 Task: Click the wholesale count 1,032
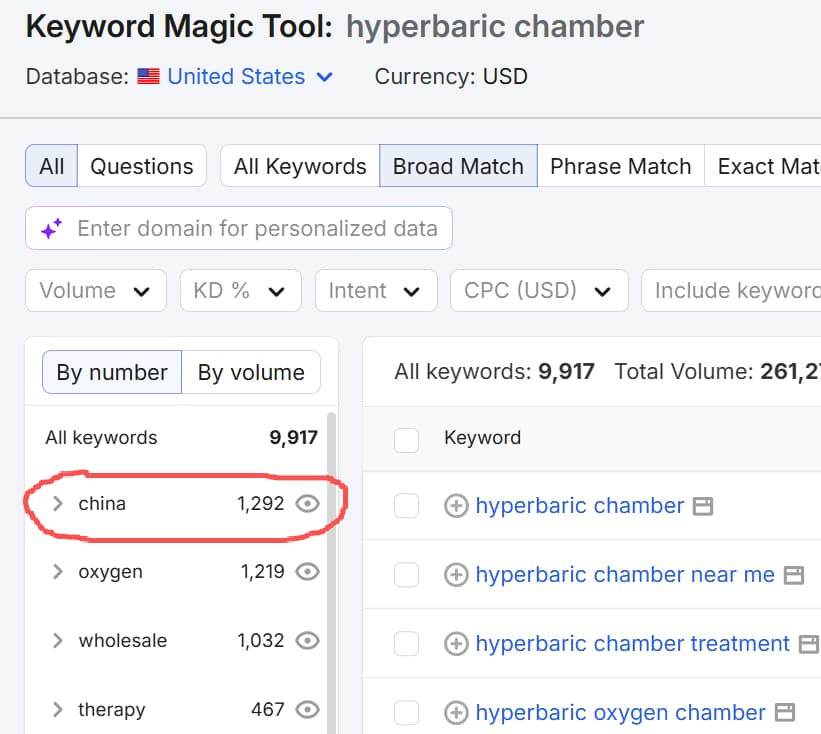coord(261,640)
